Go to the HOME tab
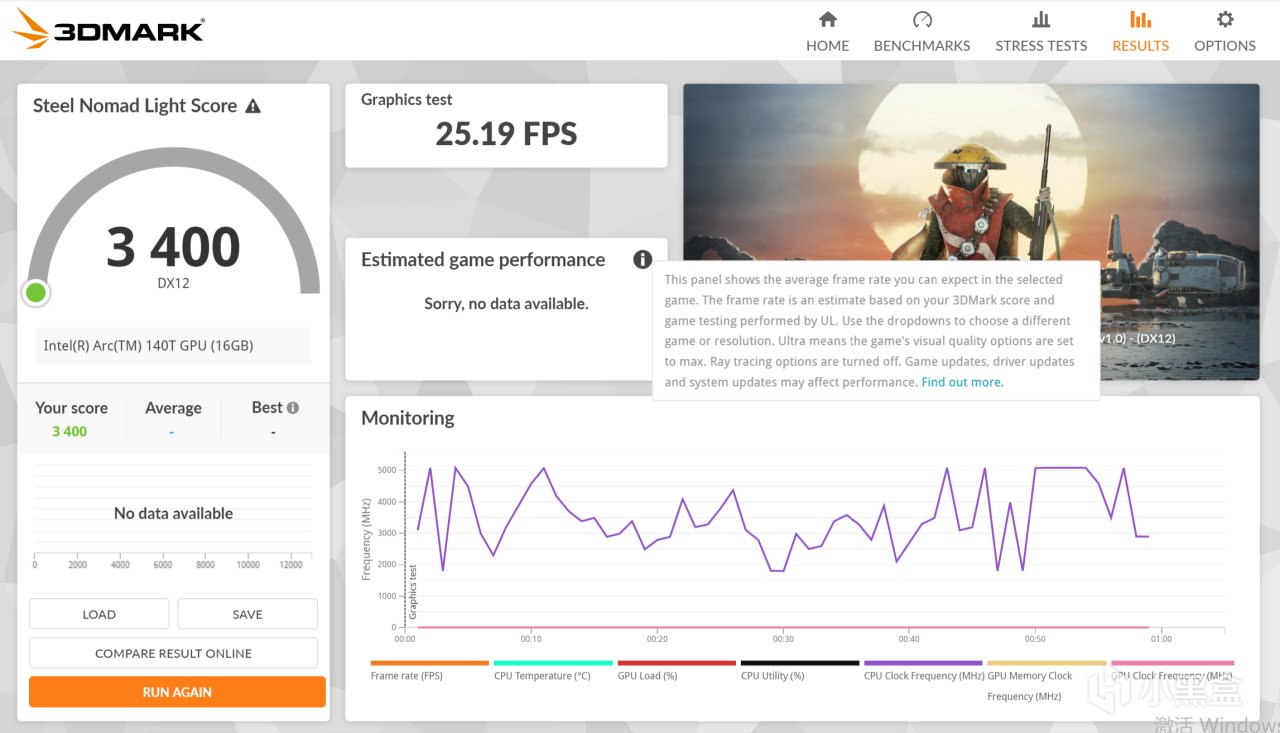Viewport: 1280px width, 733px height. coord(827,31)
